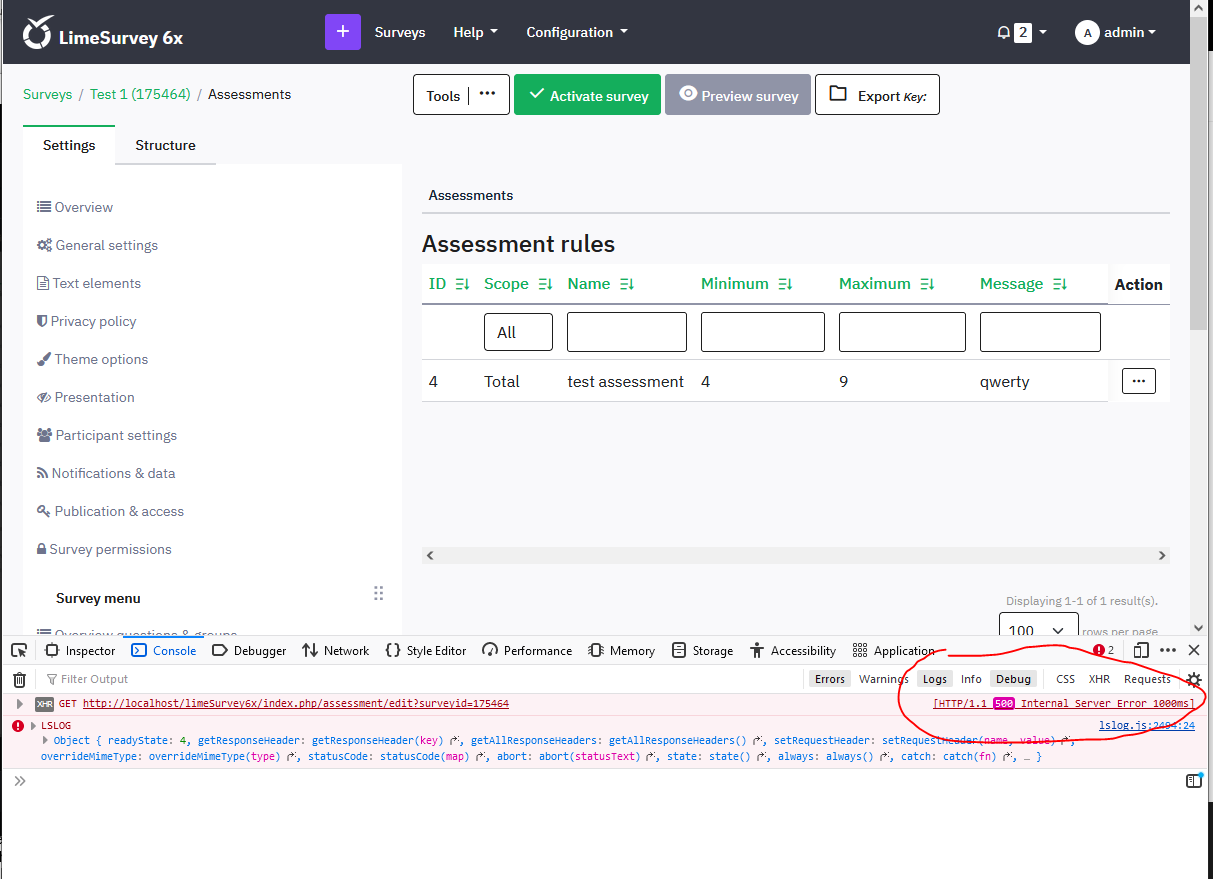Toggle the Errors console filter
The height and width of the screenshot is (879, 1213).
coord(829,679)
